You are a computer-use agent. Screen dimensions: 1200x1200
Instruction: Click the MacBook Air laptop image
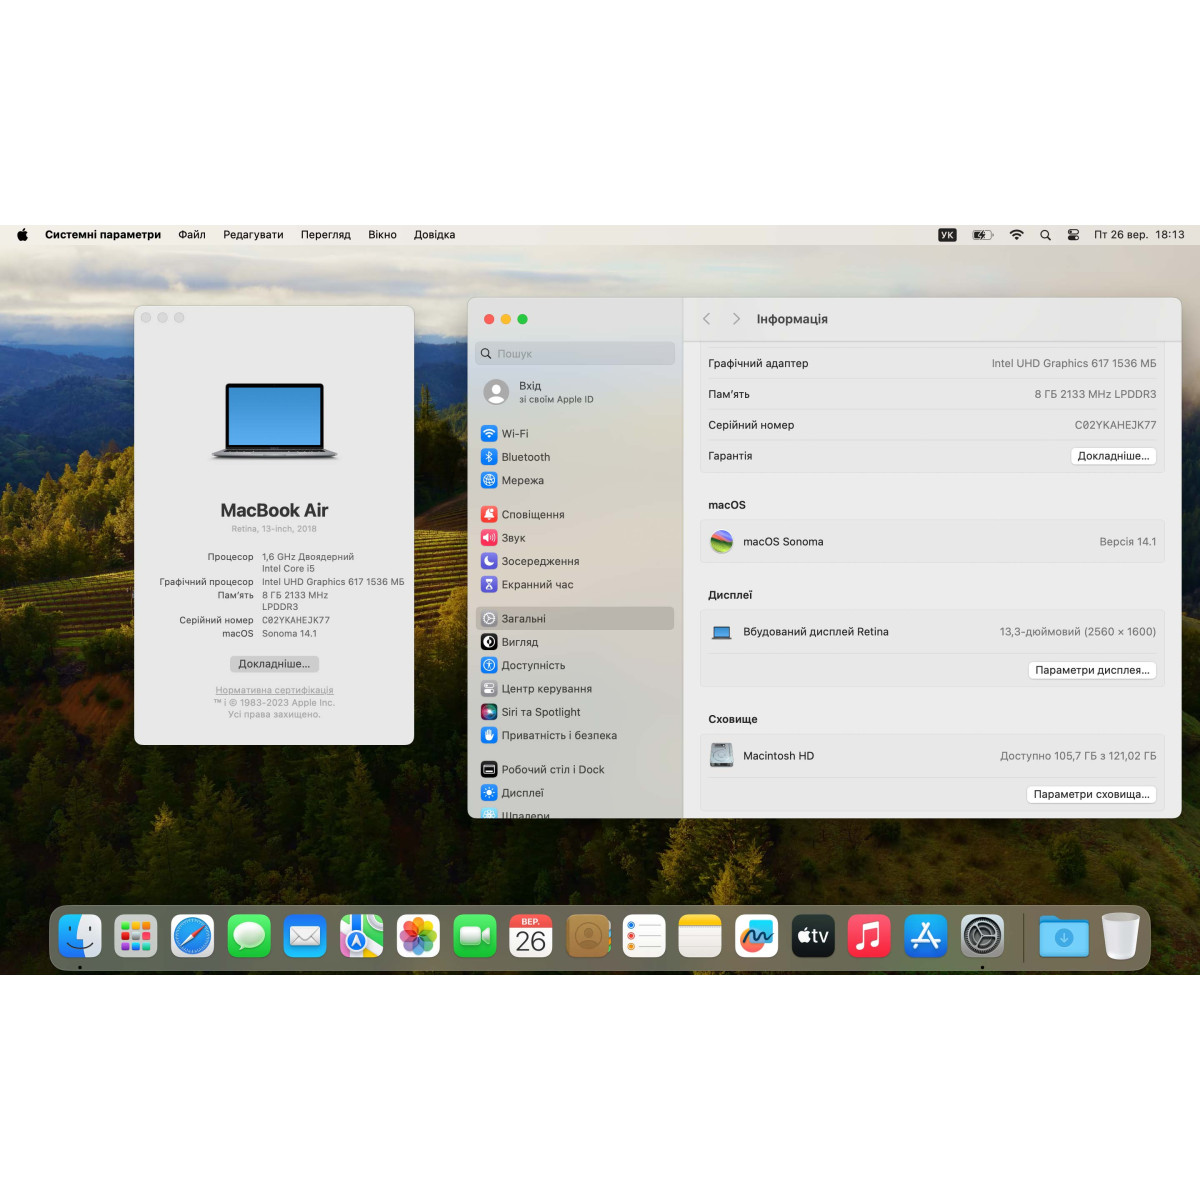coord(274,421)
